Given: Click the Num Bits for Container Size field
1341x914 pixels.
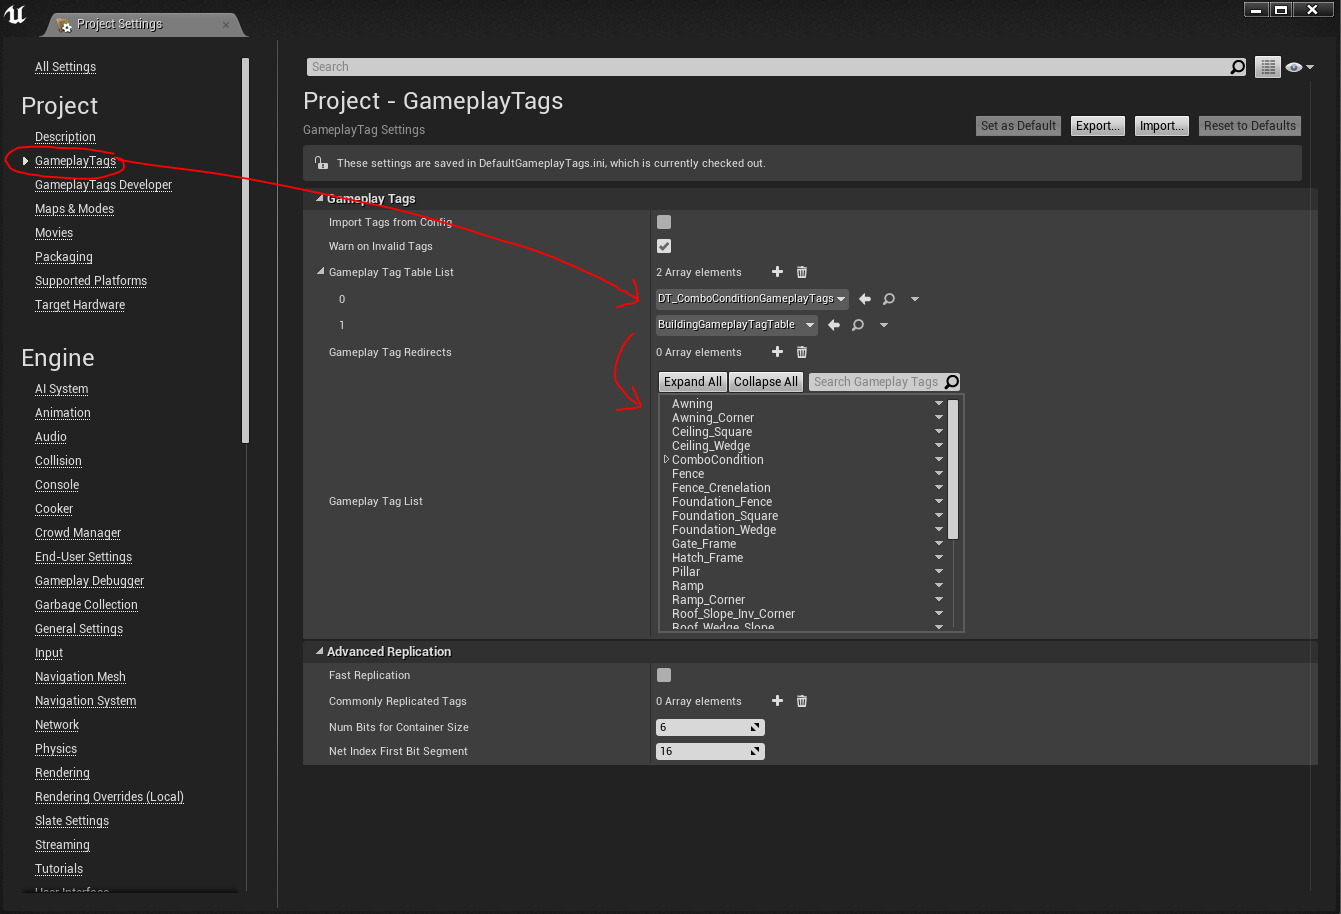Looking at the screenshot, I should coord(702,727).
